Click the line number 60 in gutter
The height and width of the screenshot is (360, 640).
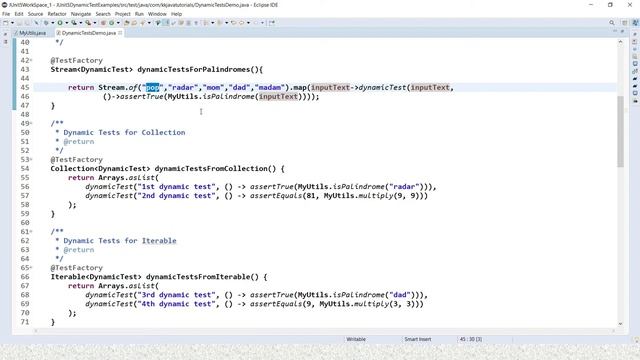tap(24, 222)
